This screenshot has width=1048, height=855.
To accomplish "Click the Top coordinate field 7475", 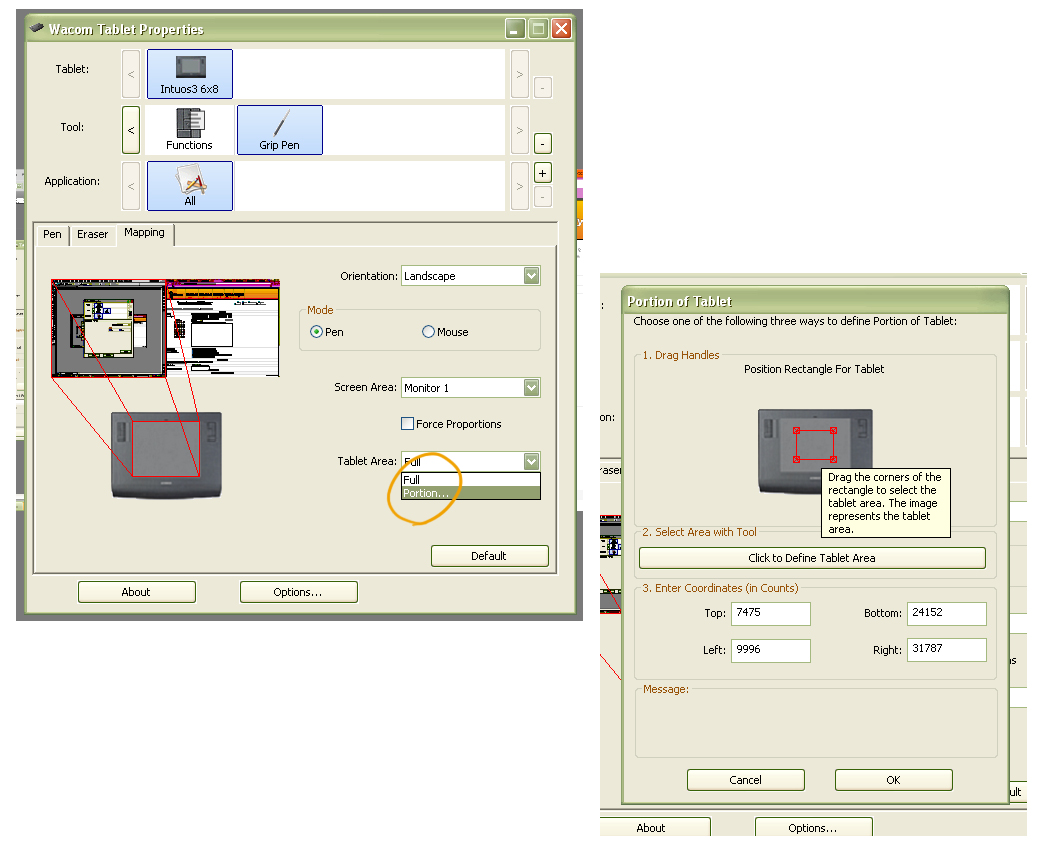I will click(x=771, y=613).
